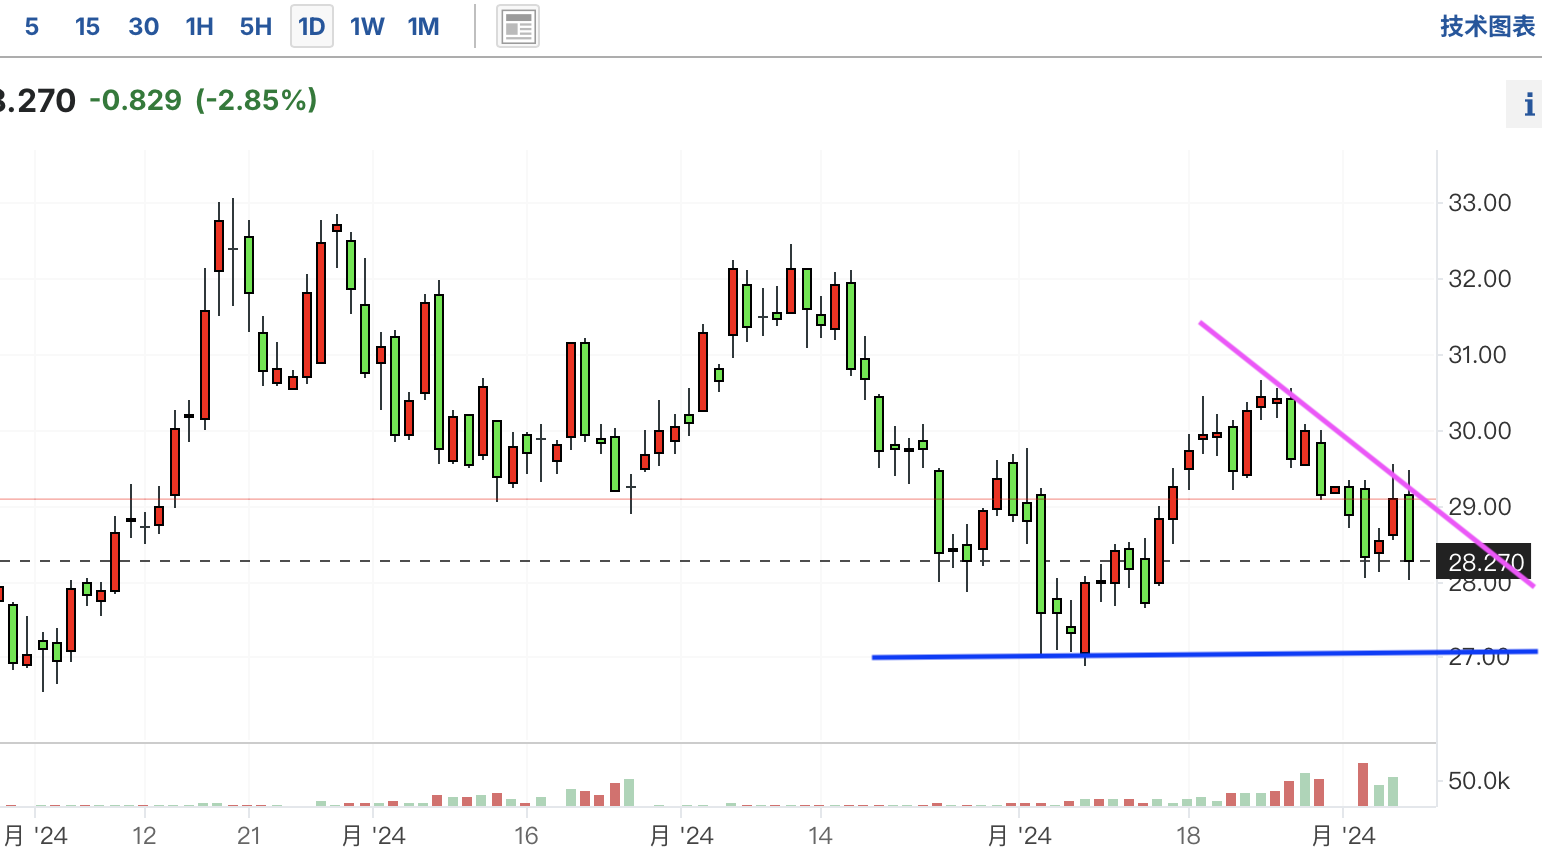Open the chart layout icon

click(518, 27)
